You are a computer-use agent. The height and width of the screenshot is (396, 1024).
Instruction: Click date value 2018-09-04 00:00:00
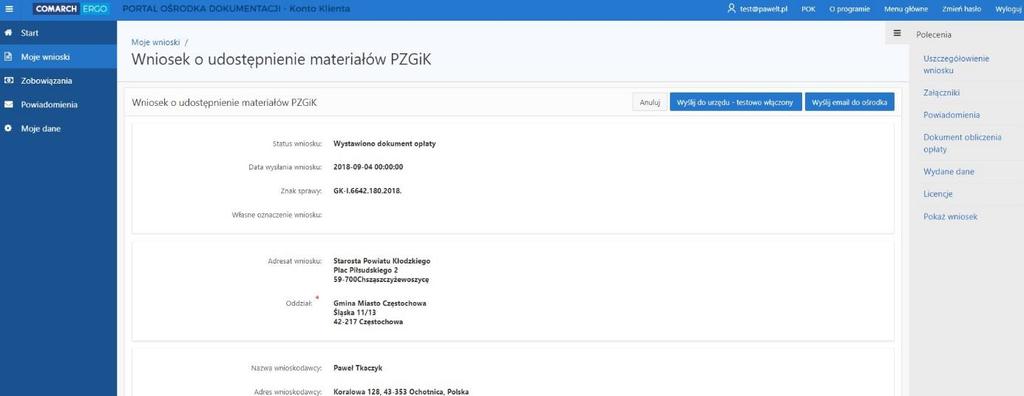coord(368,167)
